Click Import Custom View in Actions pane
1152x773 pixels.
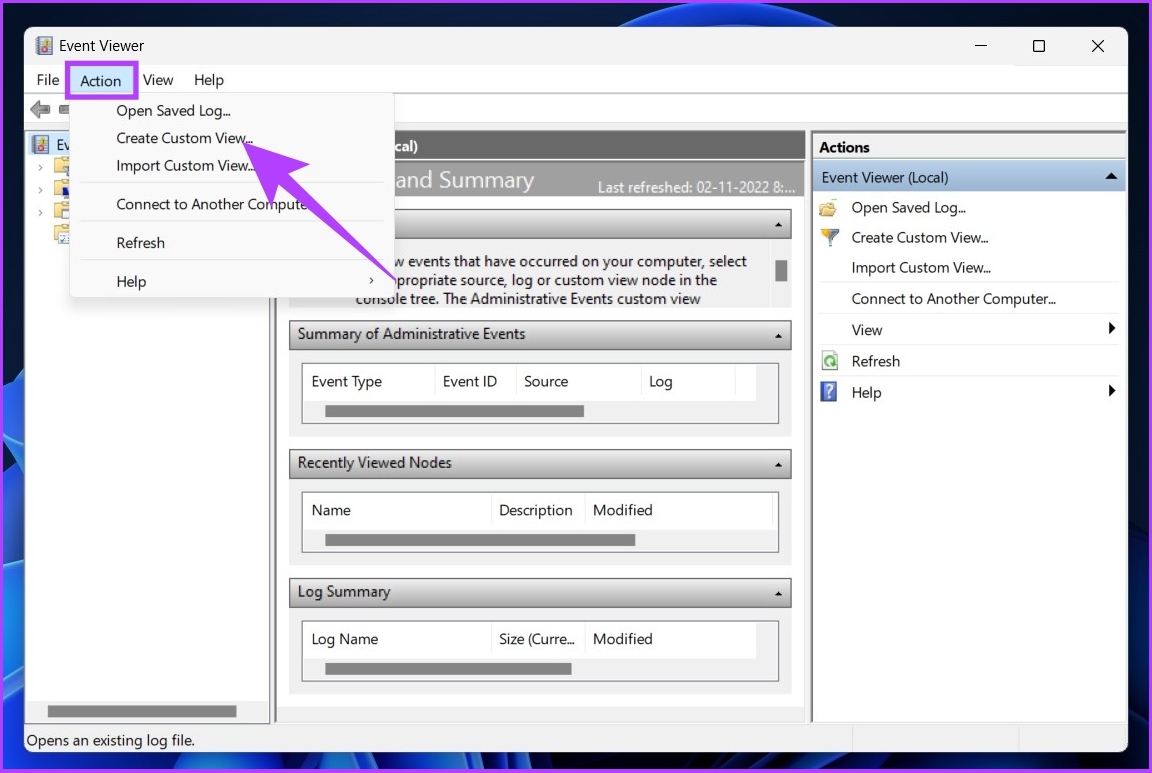pyautogui.click(x=920, y=268)
